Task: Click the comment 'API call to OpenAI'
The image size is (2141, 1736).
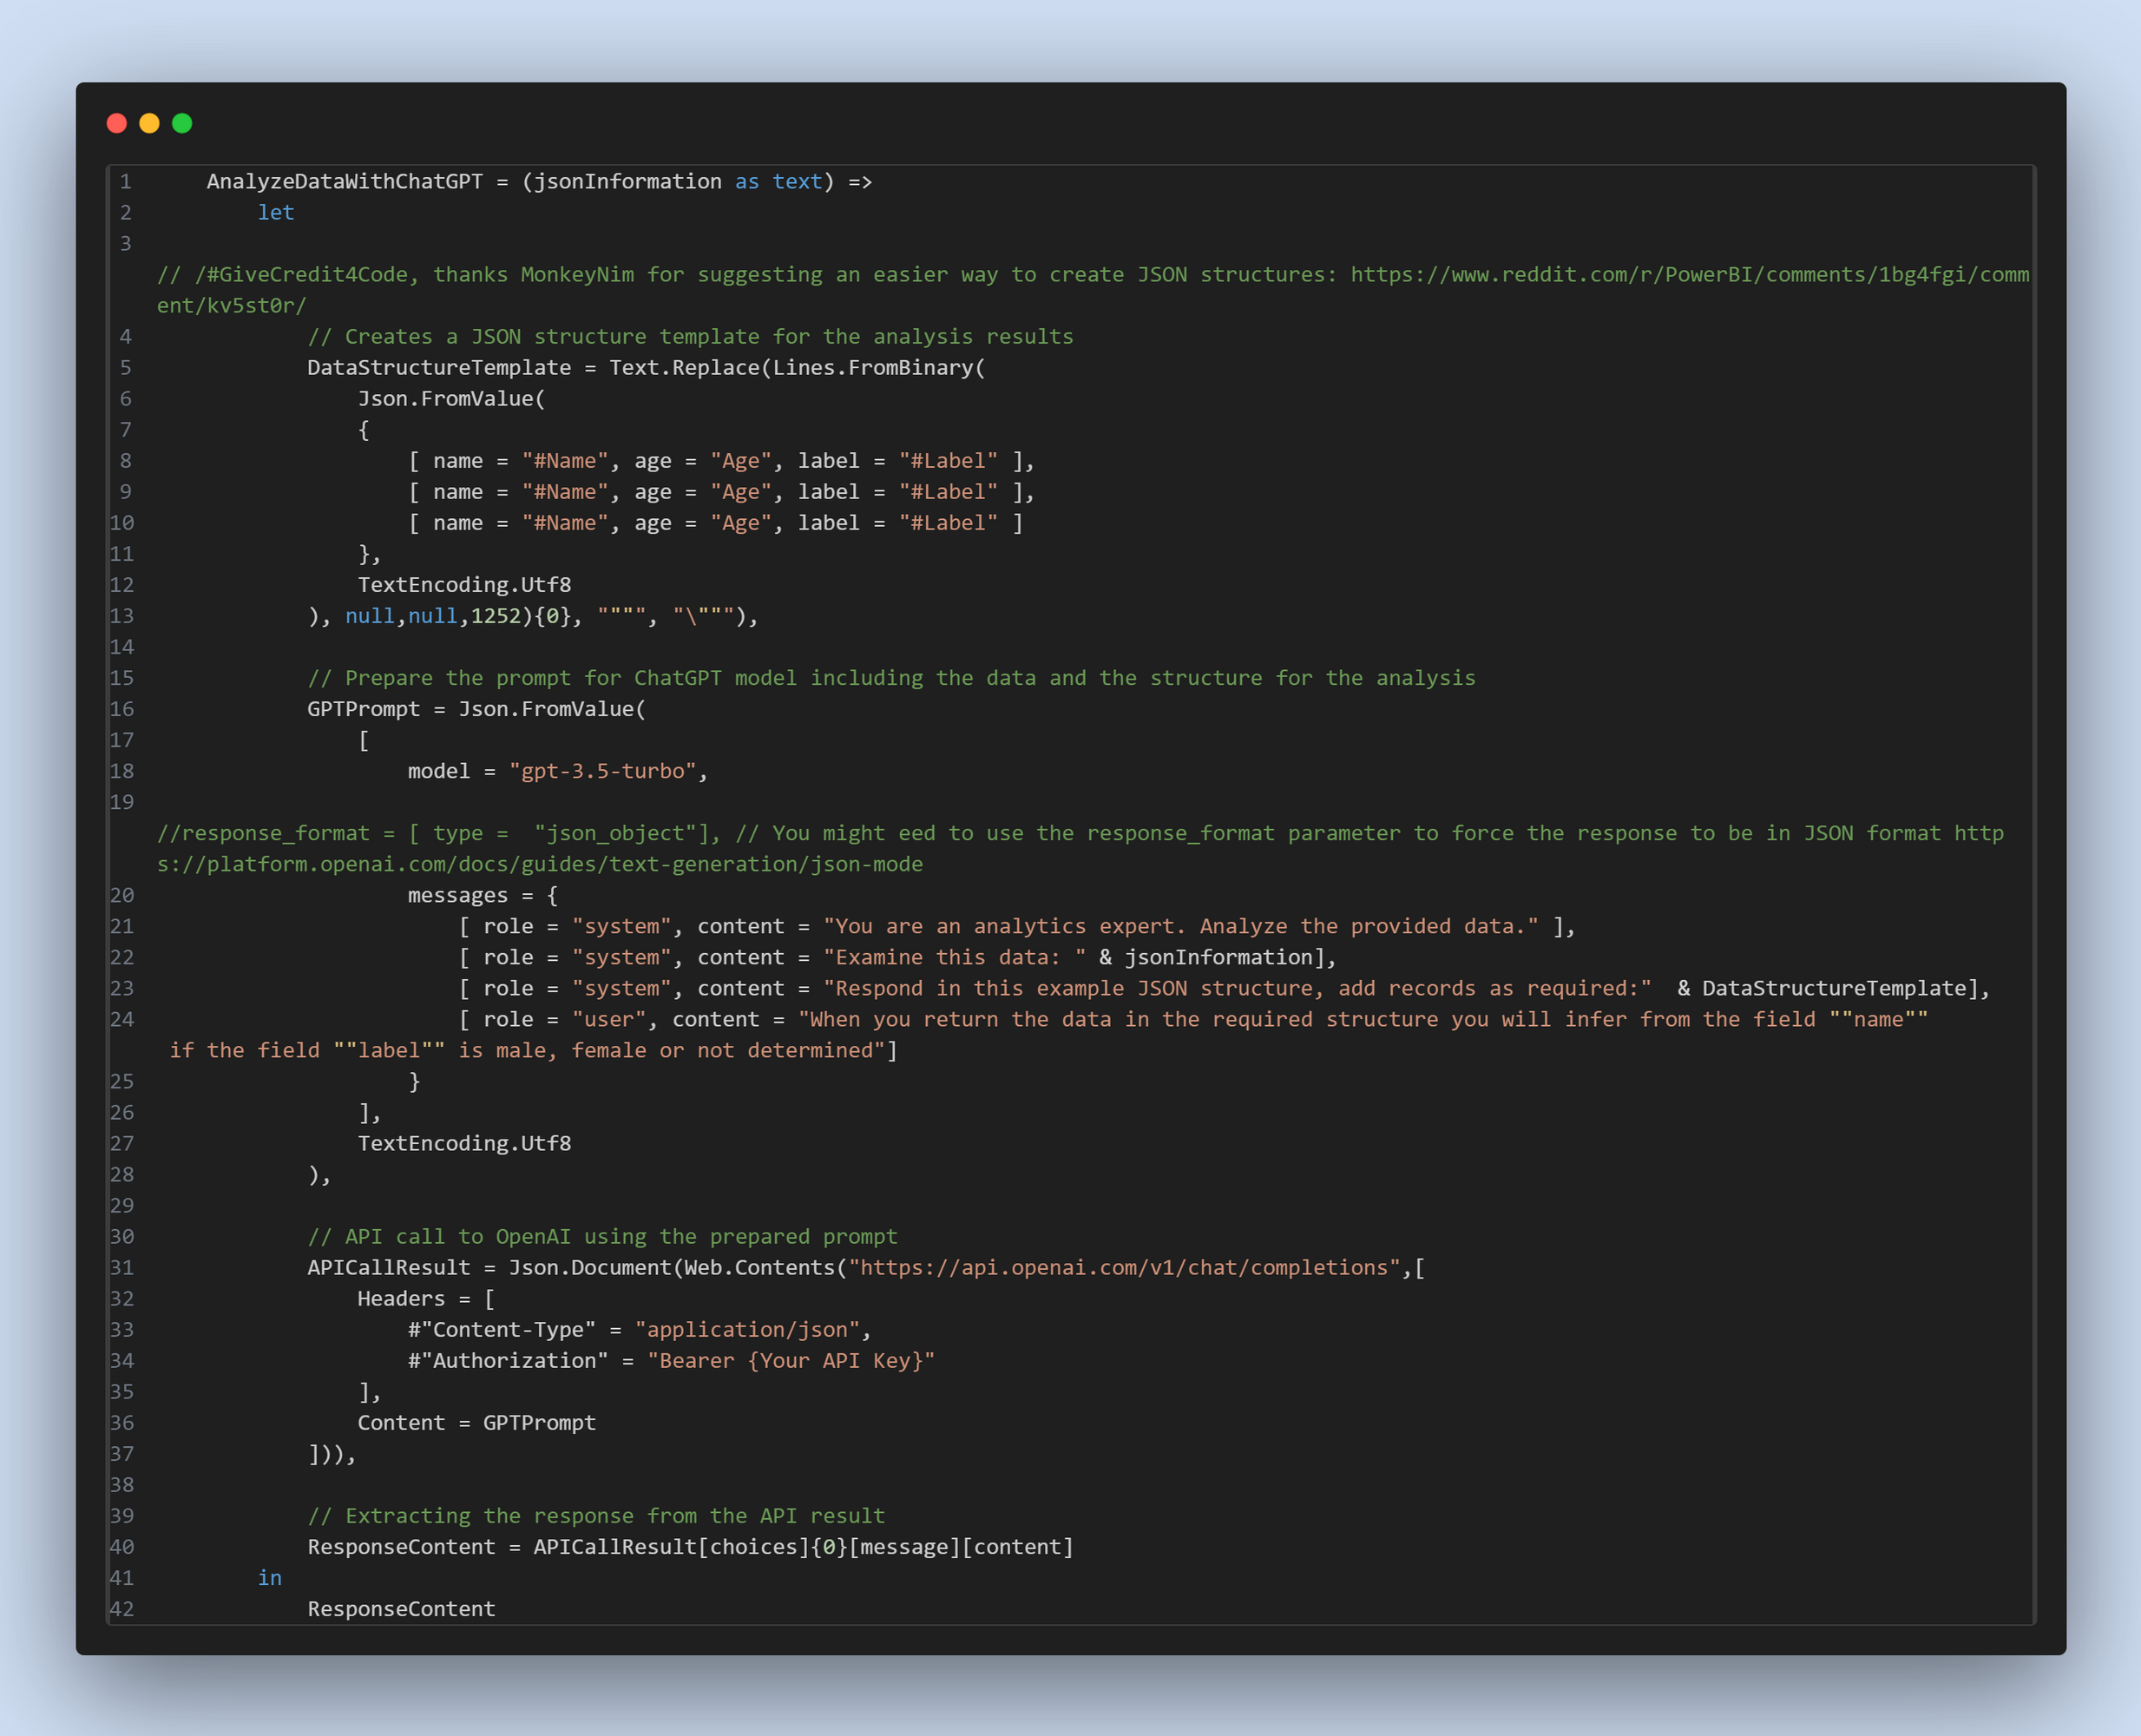Action: click(x=603, y=1235)
